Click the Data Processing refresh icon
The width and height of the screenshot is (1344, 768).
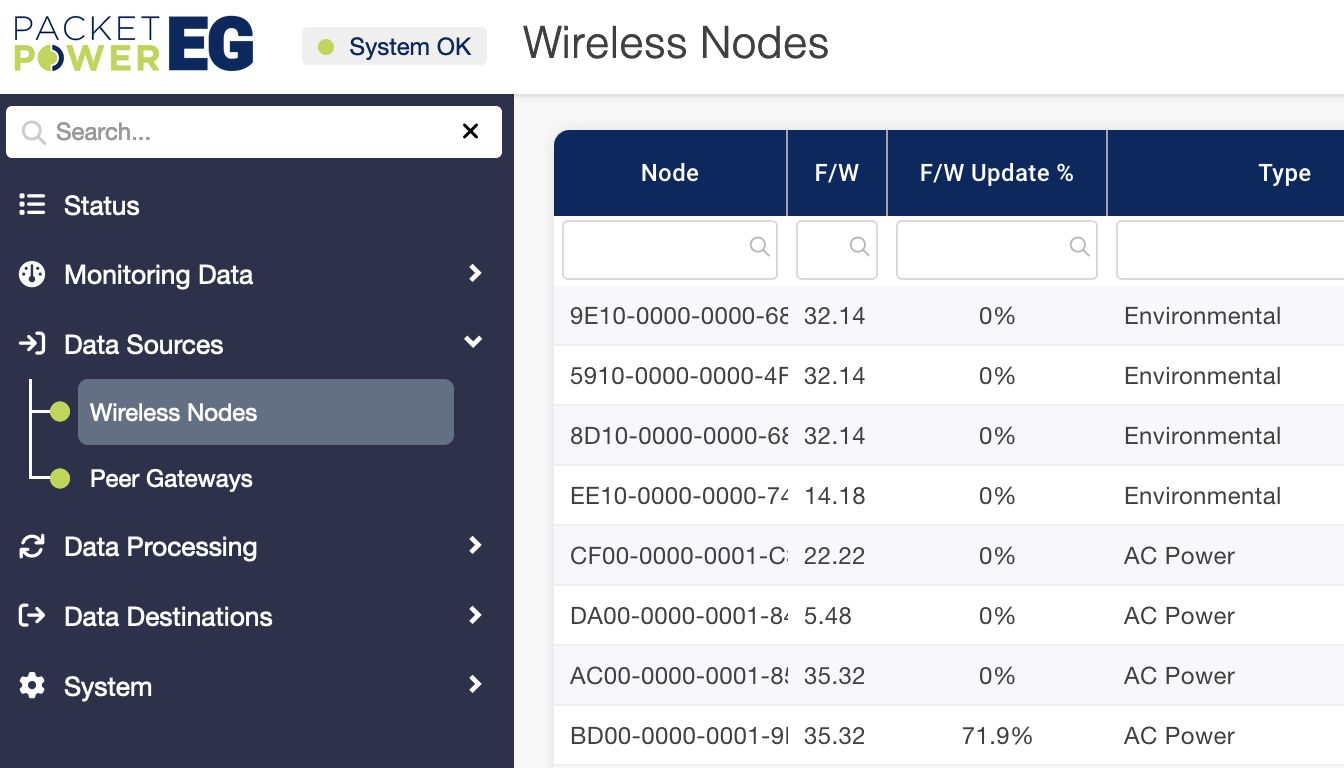(x=32, y=546)
